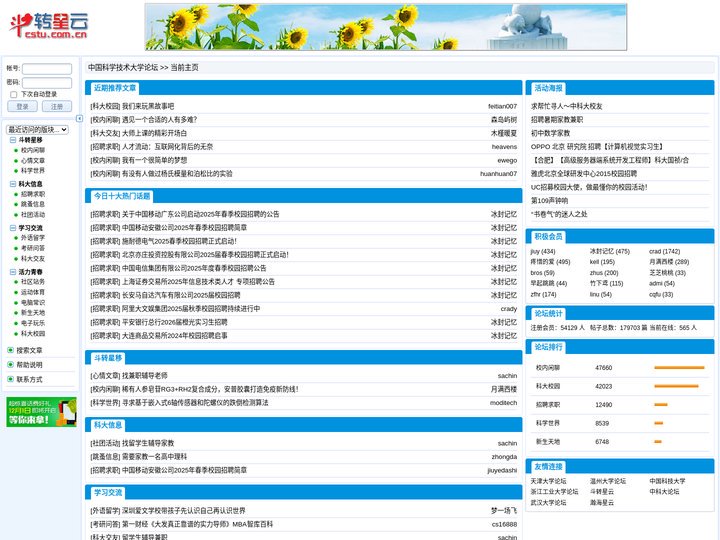The width and height of the screenshot is (720, 540).
Task: Open 跳蚤信息 board in sidebar
Action: click(33, 204)
